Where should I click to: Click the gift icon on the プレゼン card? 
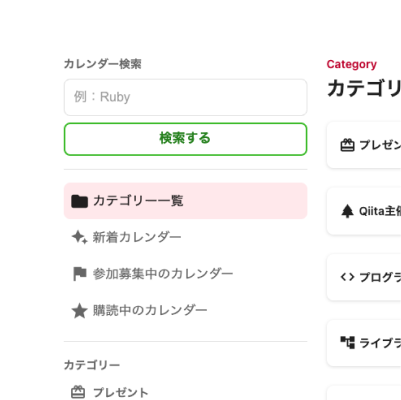tap(347, 145)
